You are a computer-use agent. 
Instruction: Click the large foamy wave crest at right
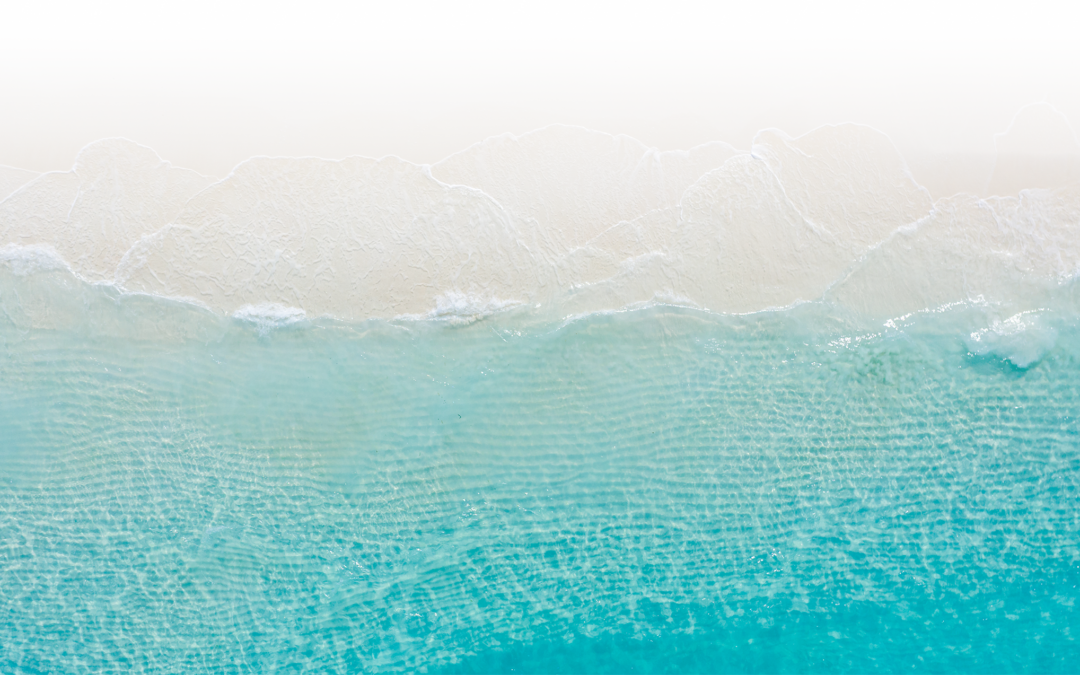tap(1012, 338)
